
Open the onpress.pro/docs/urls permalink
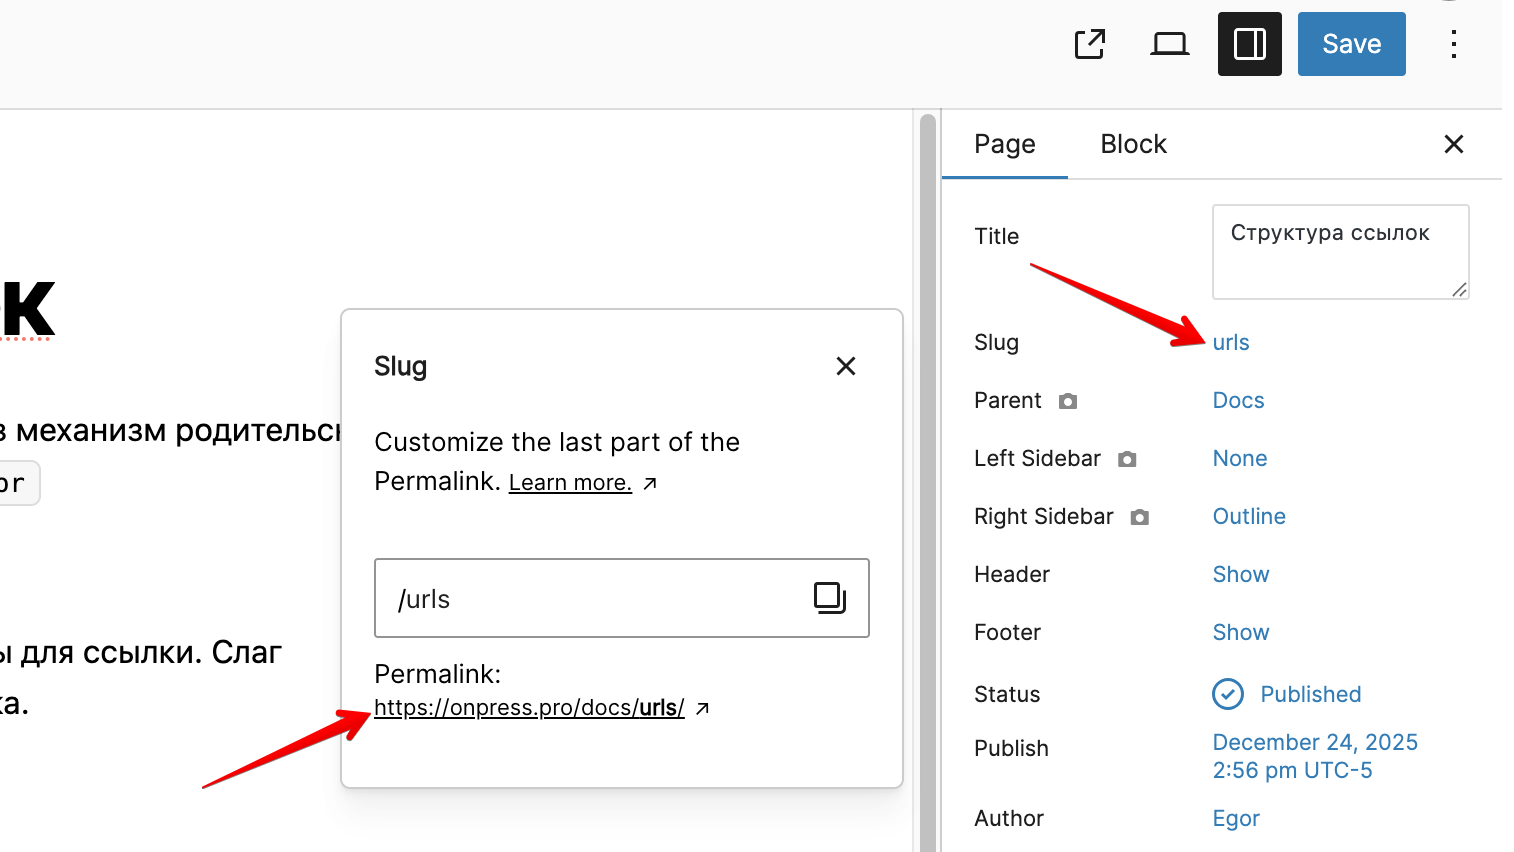[x=529, y=708]
